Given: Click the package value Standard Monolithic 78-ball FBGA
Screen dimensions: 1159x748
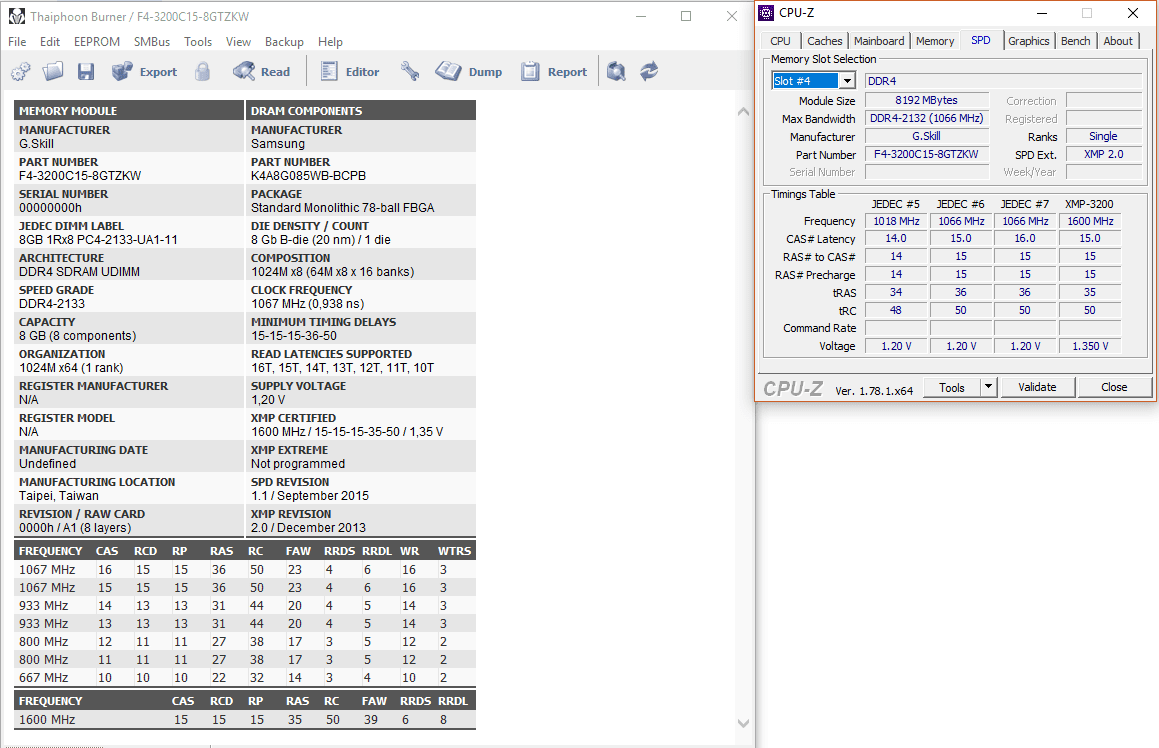Looking at the screenshot, I should point(343,208).
